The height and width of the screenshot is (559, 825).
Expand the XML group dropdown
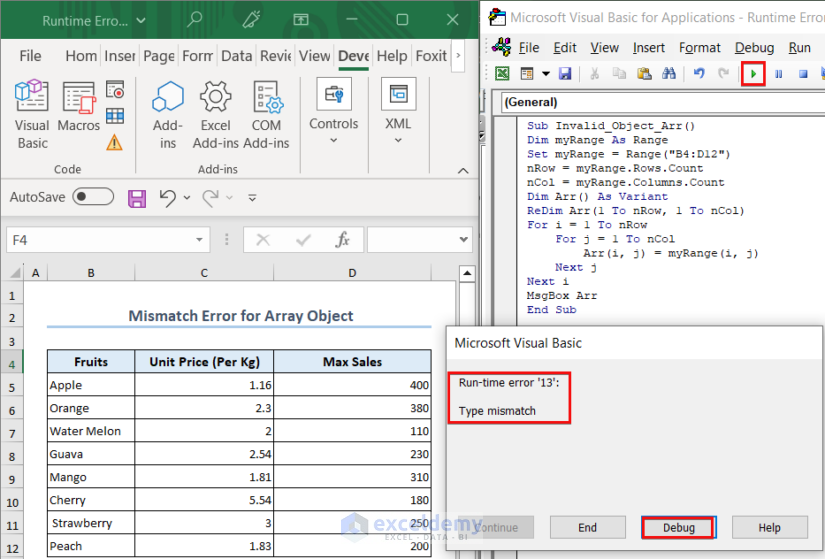(x=398, y=141)
